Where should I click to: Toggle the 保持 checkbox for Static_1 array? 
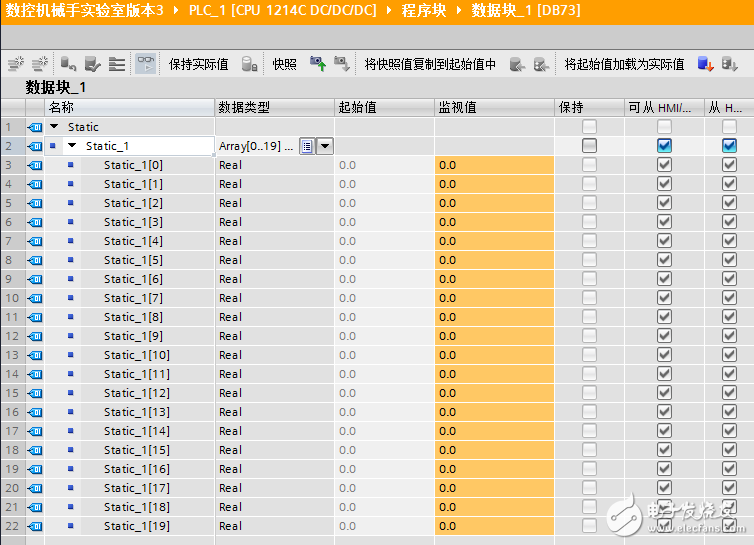click(589, 146)
